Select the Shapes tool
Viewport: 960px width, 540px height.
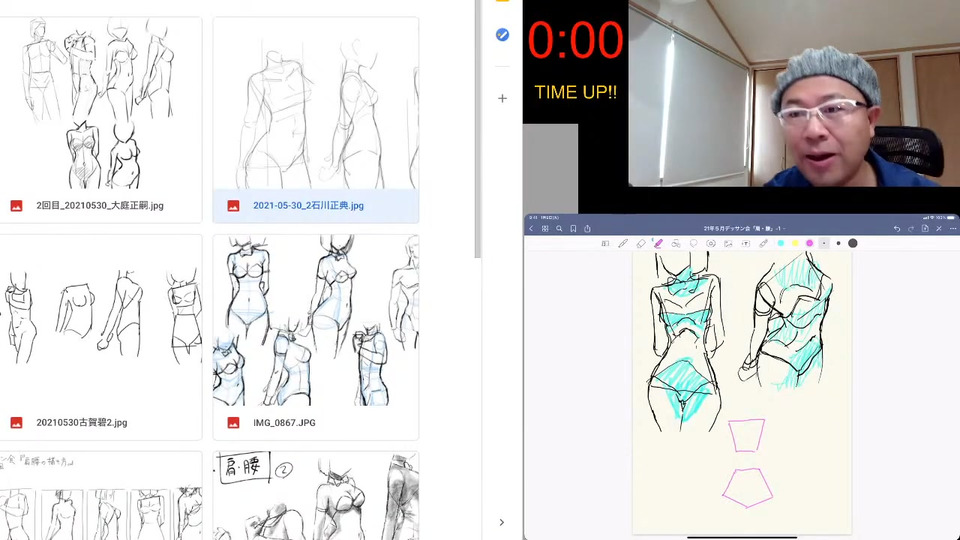click(x=676, y=243)
